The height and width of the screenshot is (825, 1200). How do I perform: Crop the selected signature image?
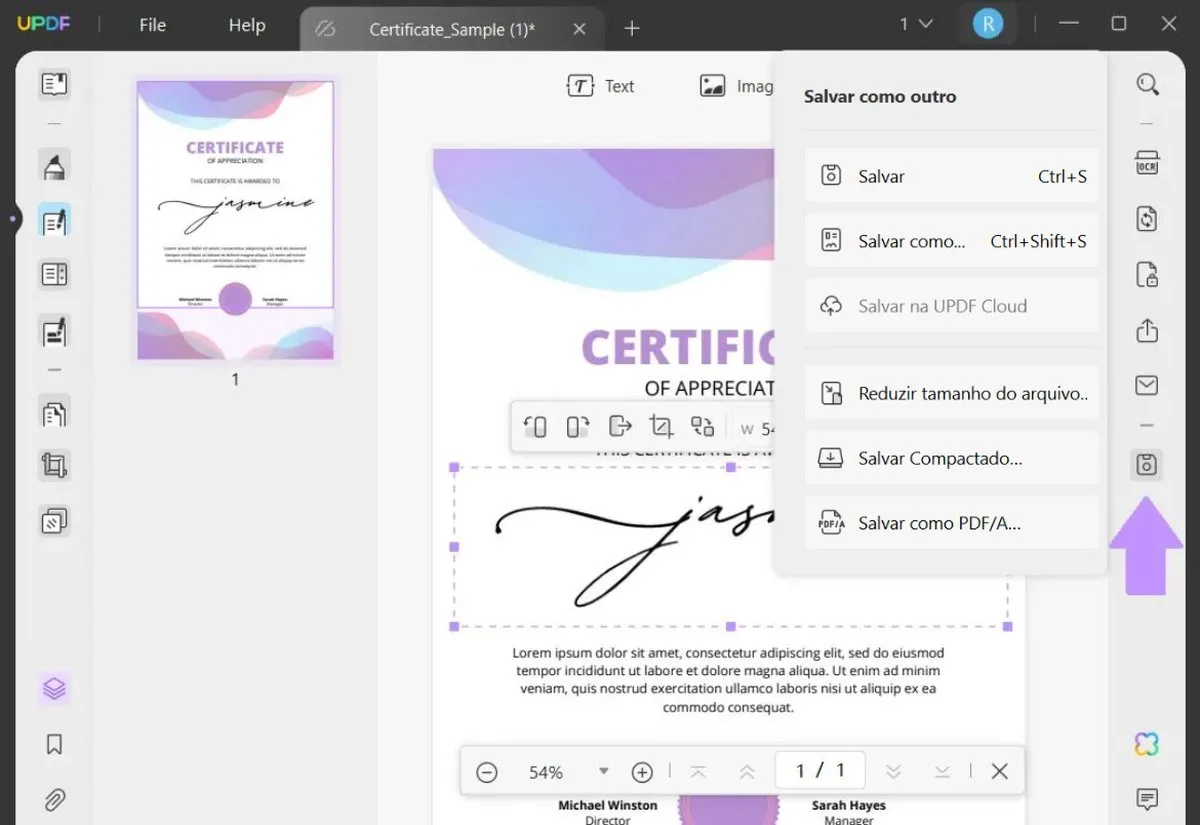[661, 426]
